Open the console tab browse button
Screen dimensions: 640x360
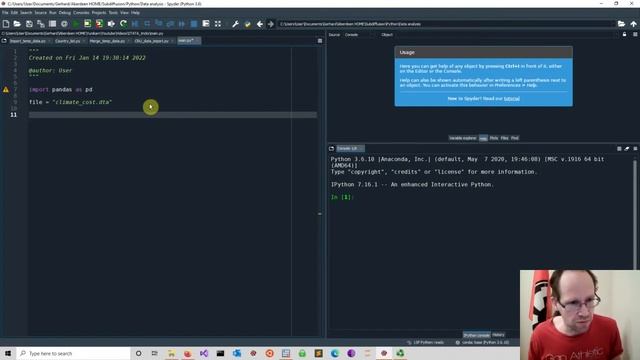click(x=331, y=149)
